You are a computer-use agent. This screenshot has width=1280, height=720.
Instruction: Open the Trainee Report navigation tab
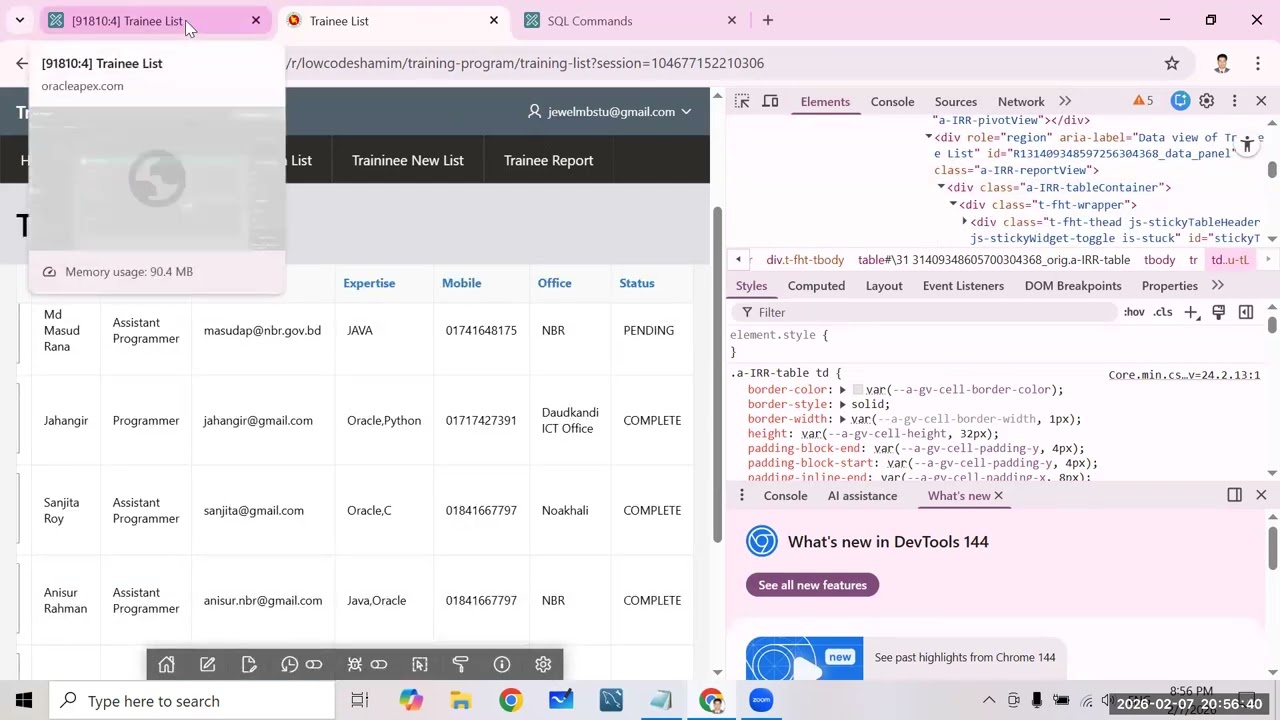tap(548, 160)
